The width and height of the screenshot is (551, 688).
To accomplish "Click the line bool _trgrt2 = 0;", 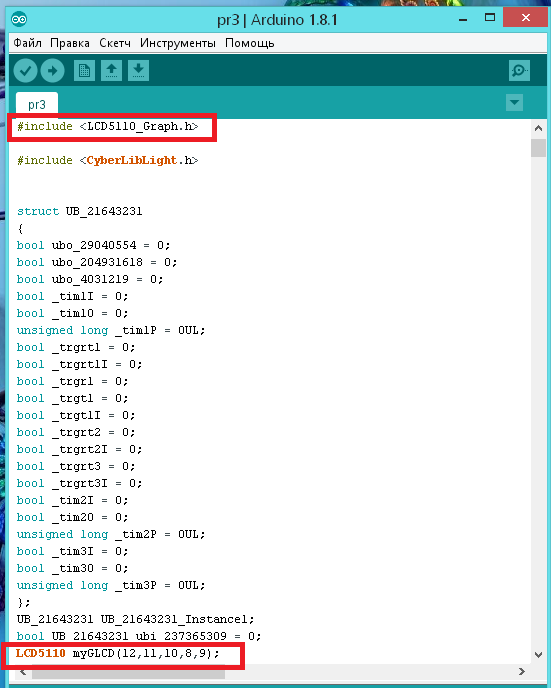I will tap(76, 433).
